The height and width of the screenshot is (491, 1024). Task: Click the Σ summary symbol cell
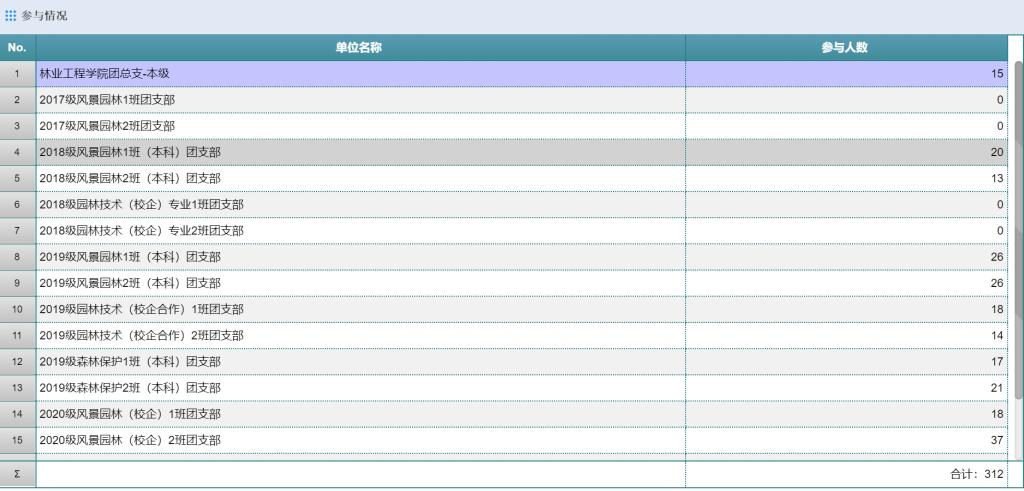pos(17,474)
